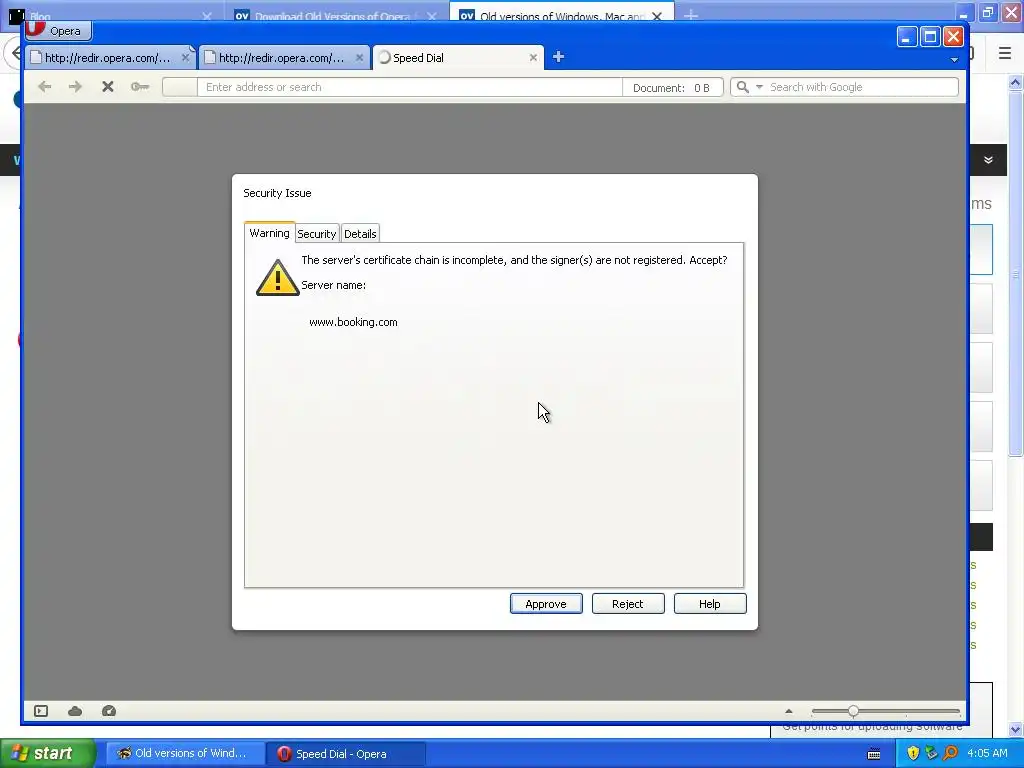Click the Opera Link cloud icon
The image size is (1024, 768).
tap(75, 711)
